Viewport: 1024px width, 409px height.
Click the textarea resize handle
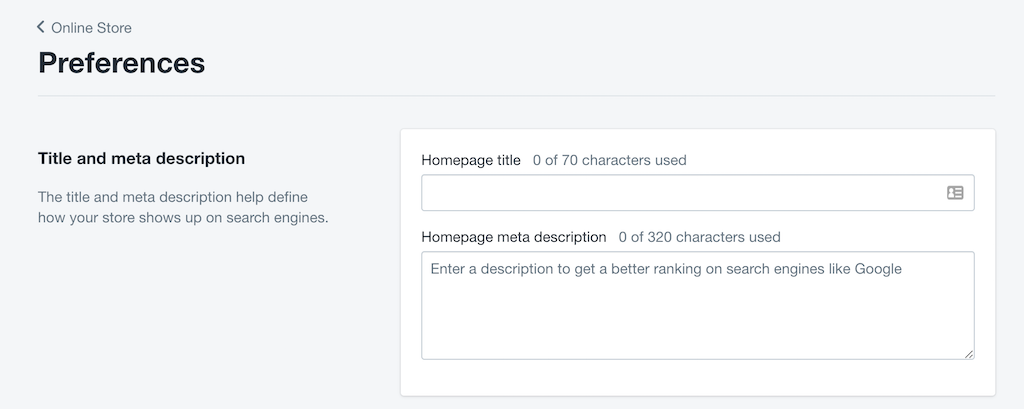coord(968,353)
